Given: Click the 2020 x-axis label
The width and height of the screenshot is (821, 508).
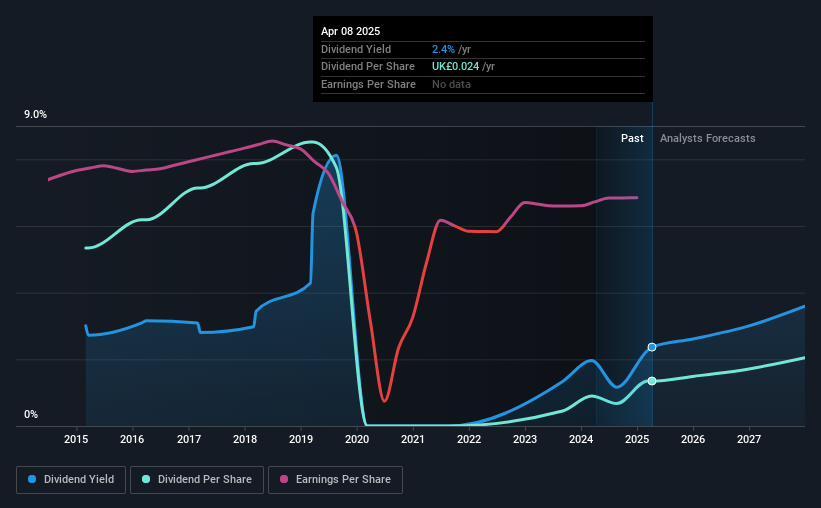Looking at the screenshot, I should click(357, 439).
